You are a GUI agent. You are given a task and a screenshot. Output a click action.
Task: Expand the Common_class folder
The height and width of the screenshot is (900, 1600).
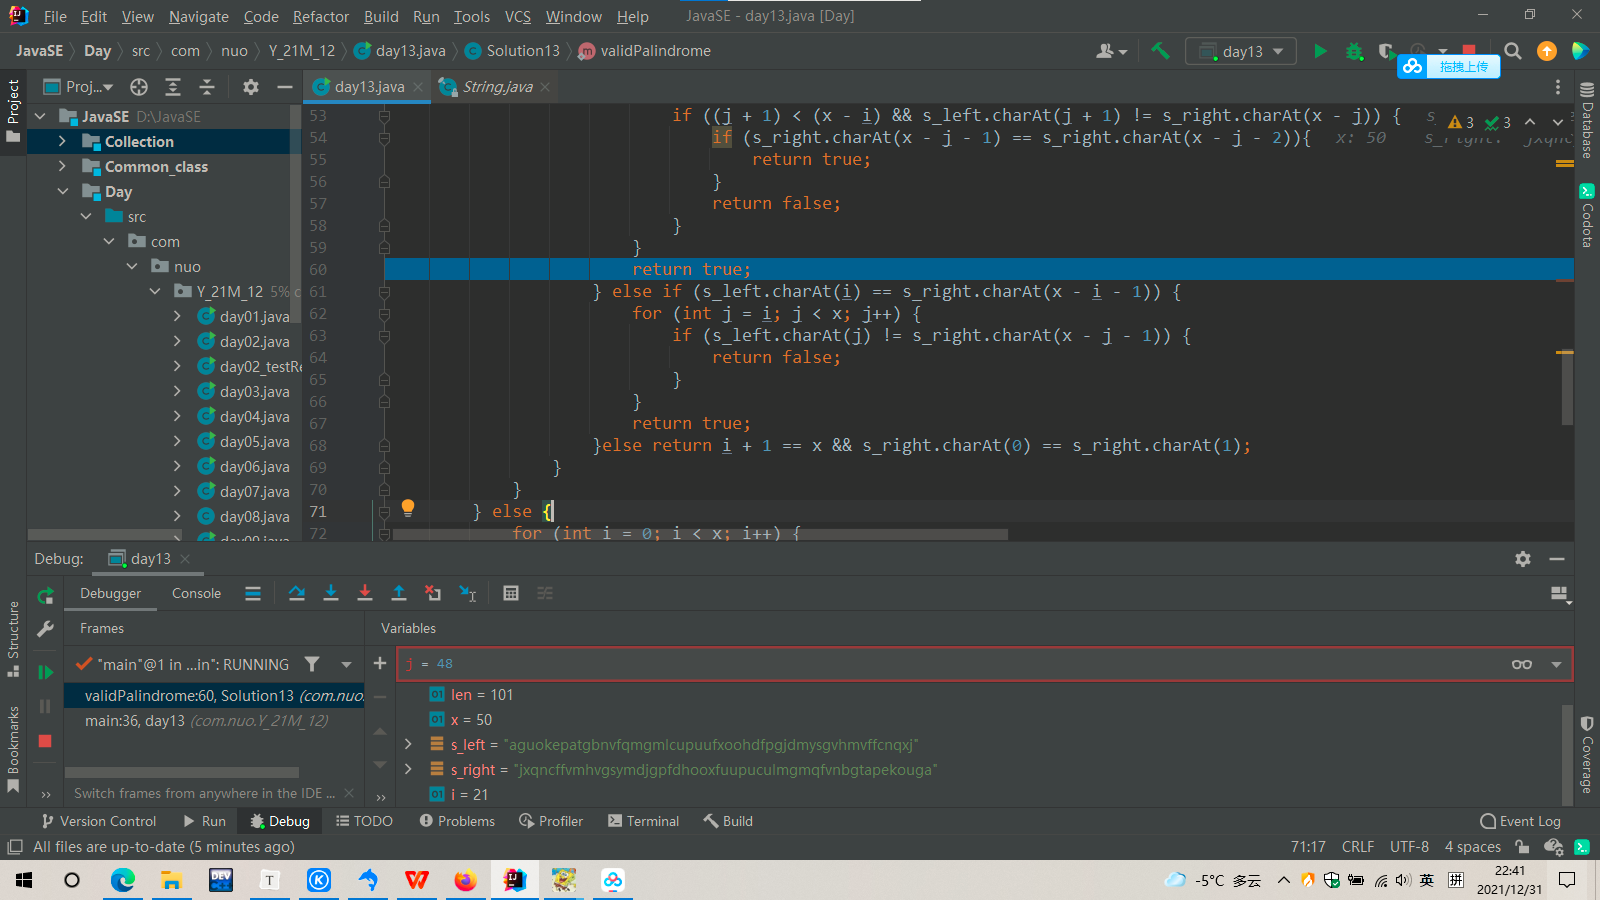tap(62, 166)
